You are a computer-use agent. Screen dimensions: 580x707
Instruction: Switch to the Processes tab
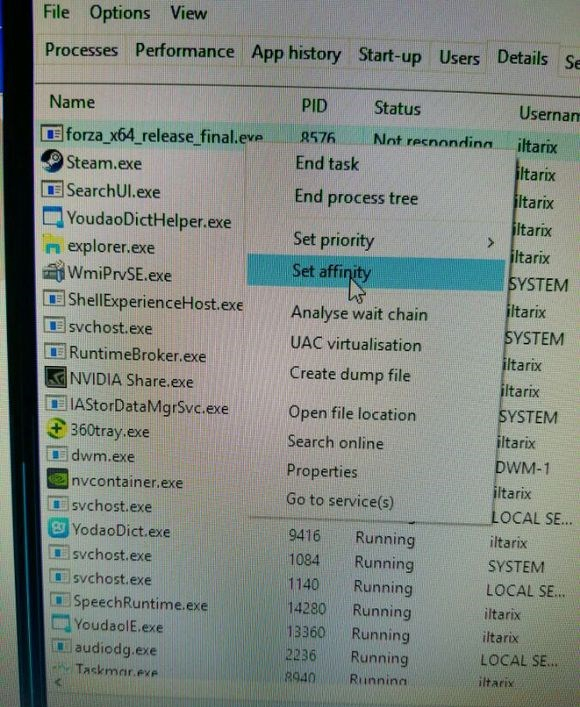pyautogui.click(x=81, y=50)
